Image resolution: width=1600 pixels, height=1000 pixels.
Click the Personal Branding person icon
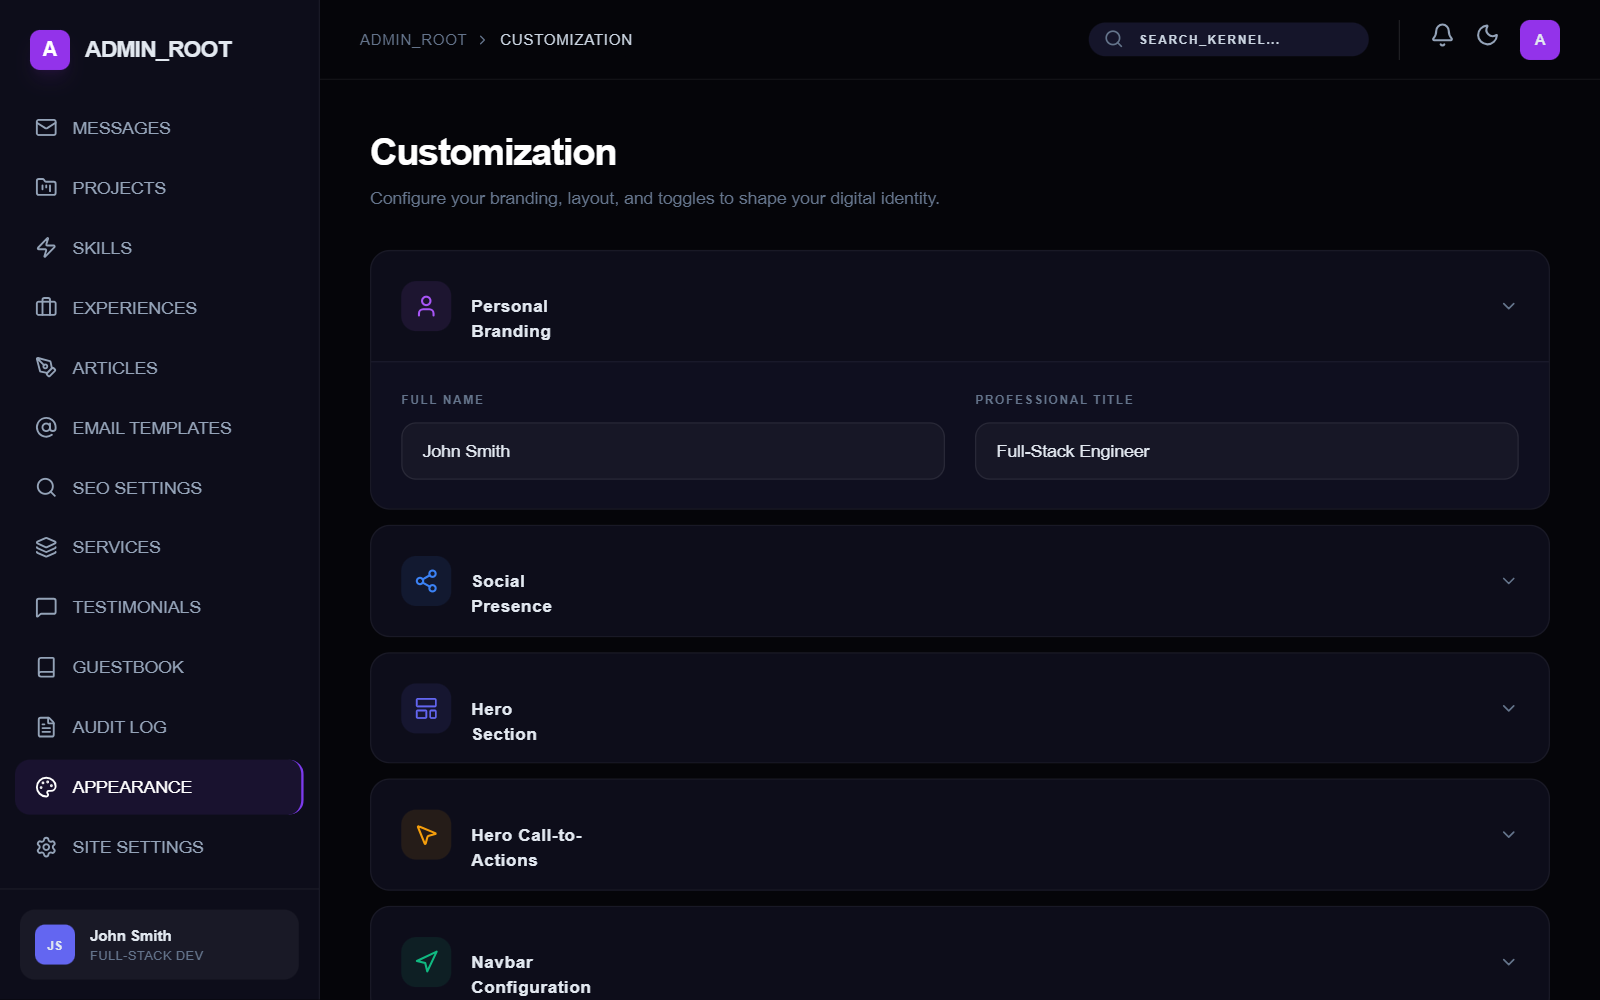click(x=426, y=306)
